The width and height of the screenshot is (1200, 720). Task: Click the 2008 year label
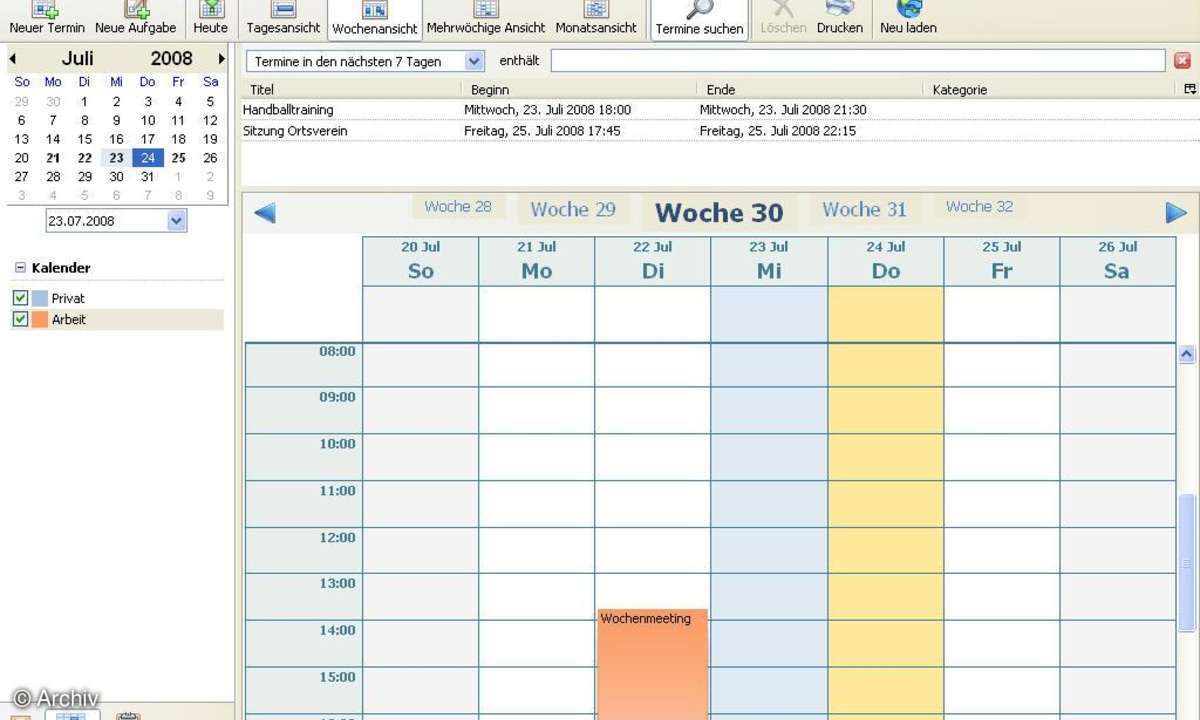[x=171, y=59]
